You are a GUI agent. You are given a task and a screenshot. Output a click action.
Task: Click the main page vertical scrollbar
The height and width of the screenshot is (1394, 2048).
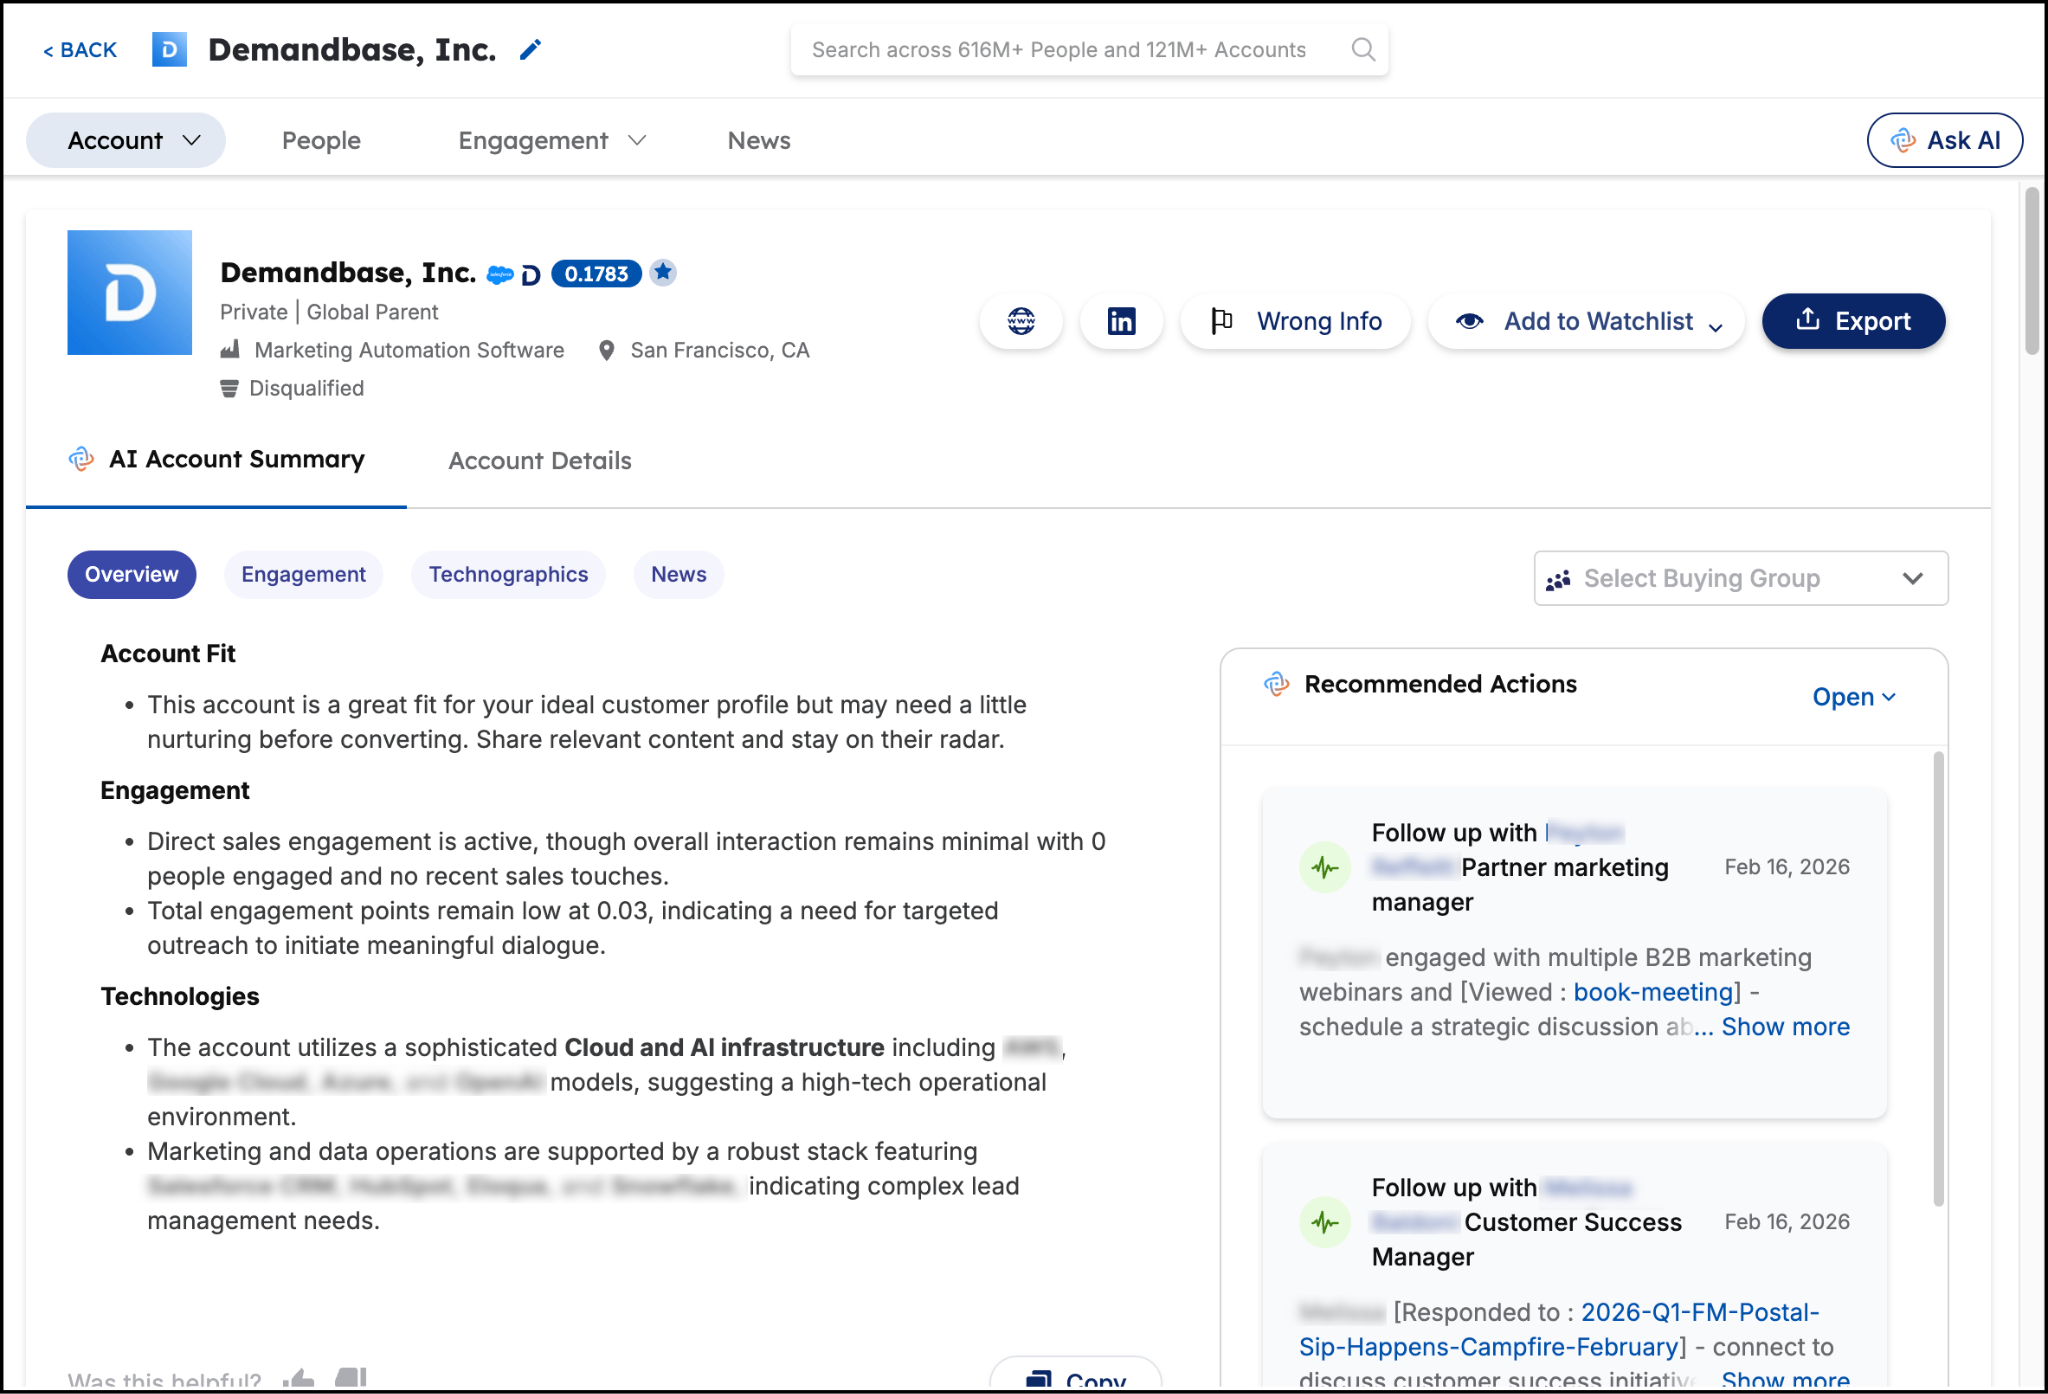coord(2032,270)
